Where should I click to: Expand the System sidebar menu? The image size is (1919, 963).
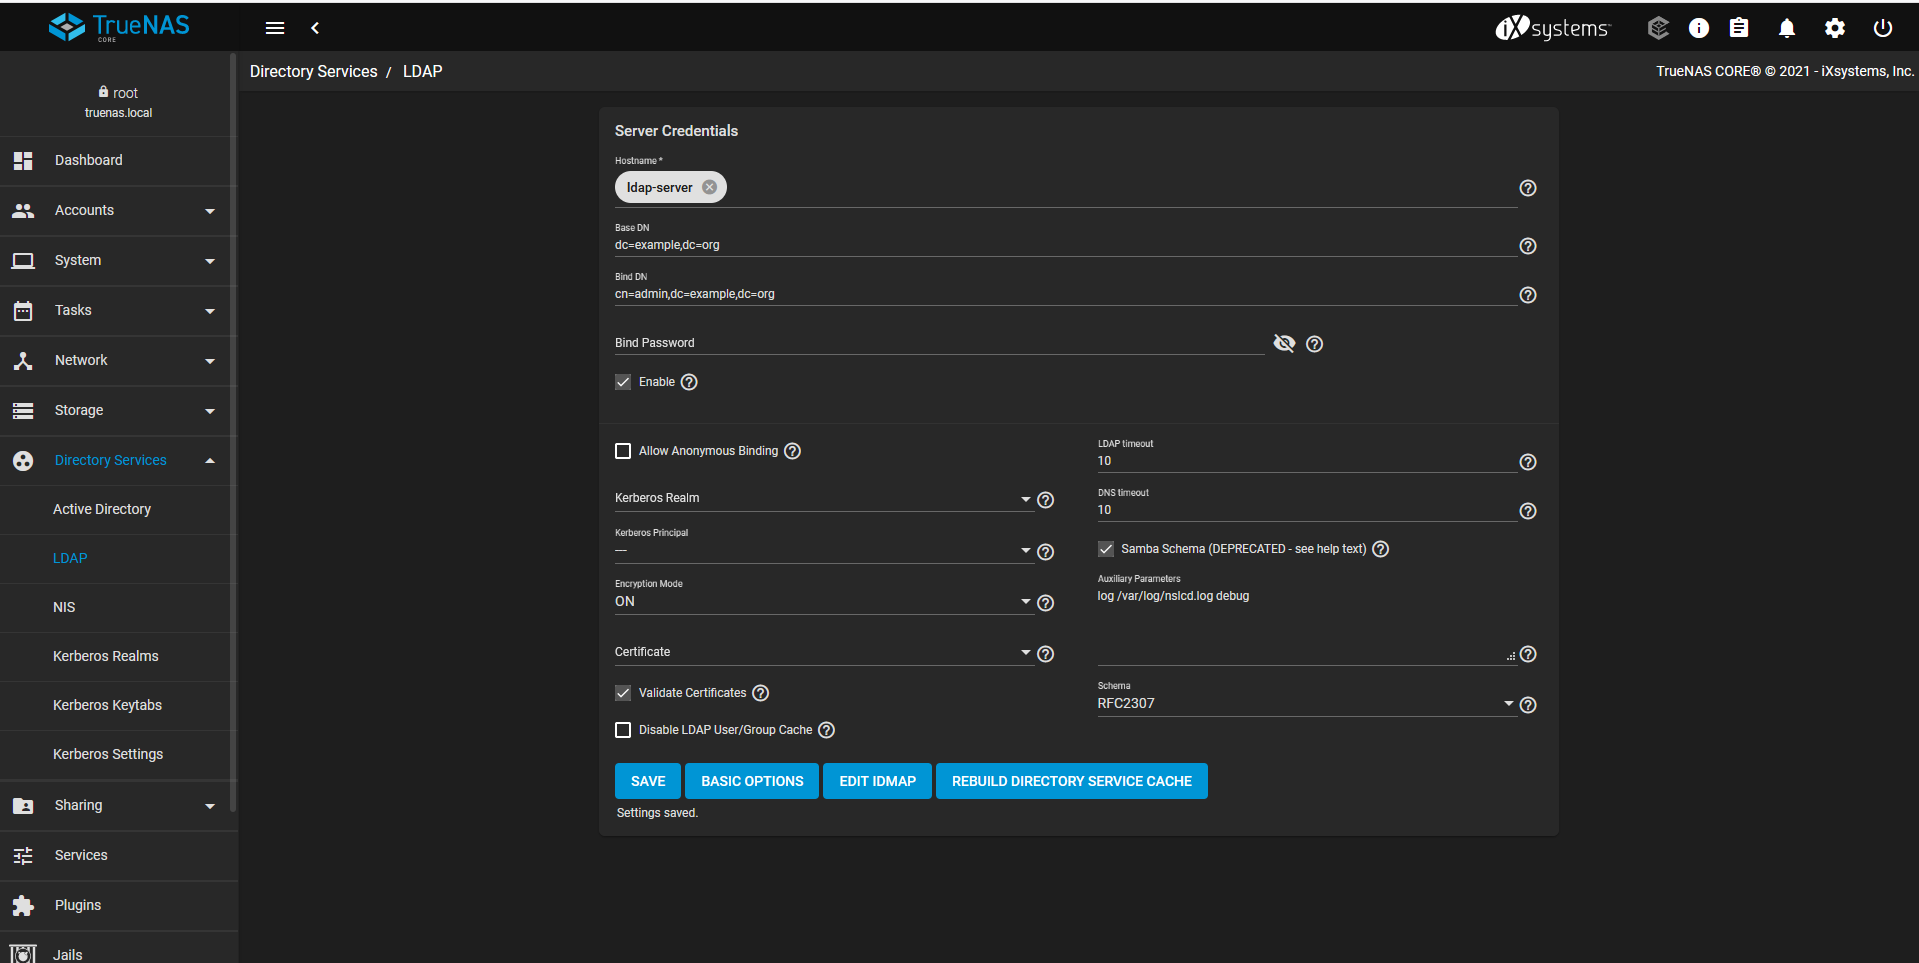[x=118, y=261]
